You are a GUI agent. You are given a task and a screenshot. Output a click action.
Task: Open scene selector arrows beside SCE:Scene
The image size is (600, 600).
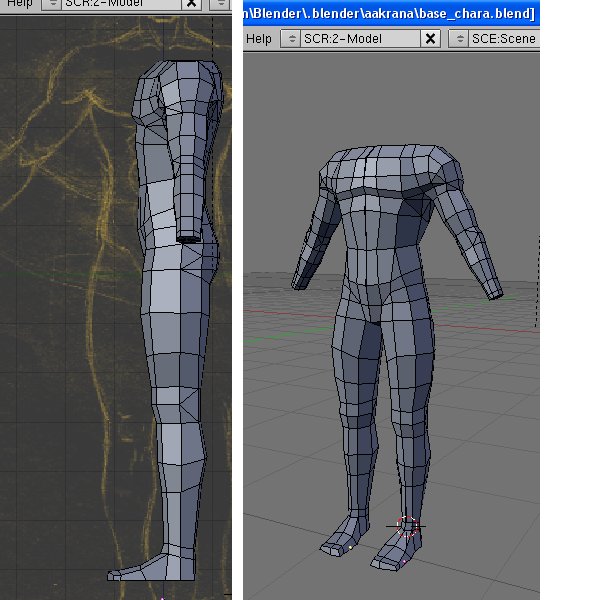(x=459, y=39)
